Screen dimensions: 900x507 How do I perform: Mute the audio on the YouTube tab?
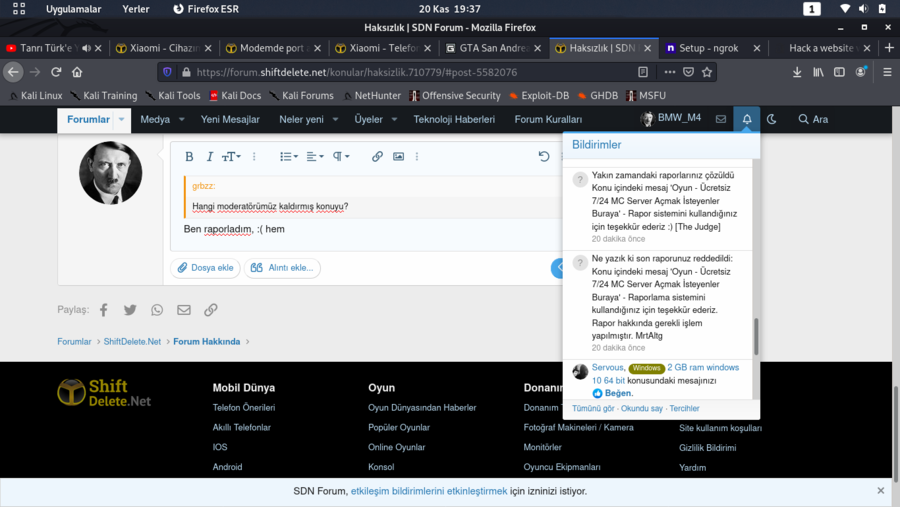(86, 48)
